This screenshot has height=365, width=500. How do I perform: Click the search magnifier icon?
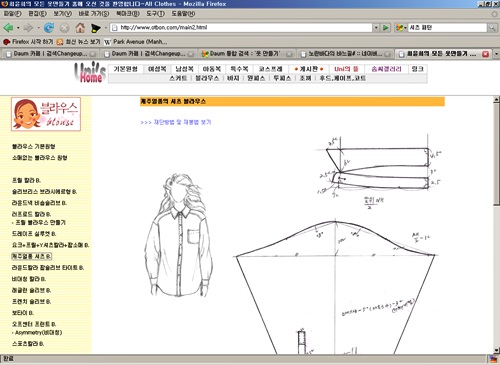492,28
